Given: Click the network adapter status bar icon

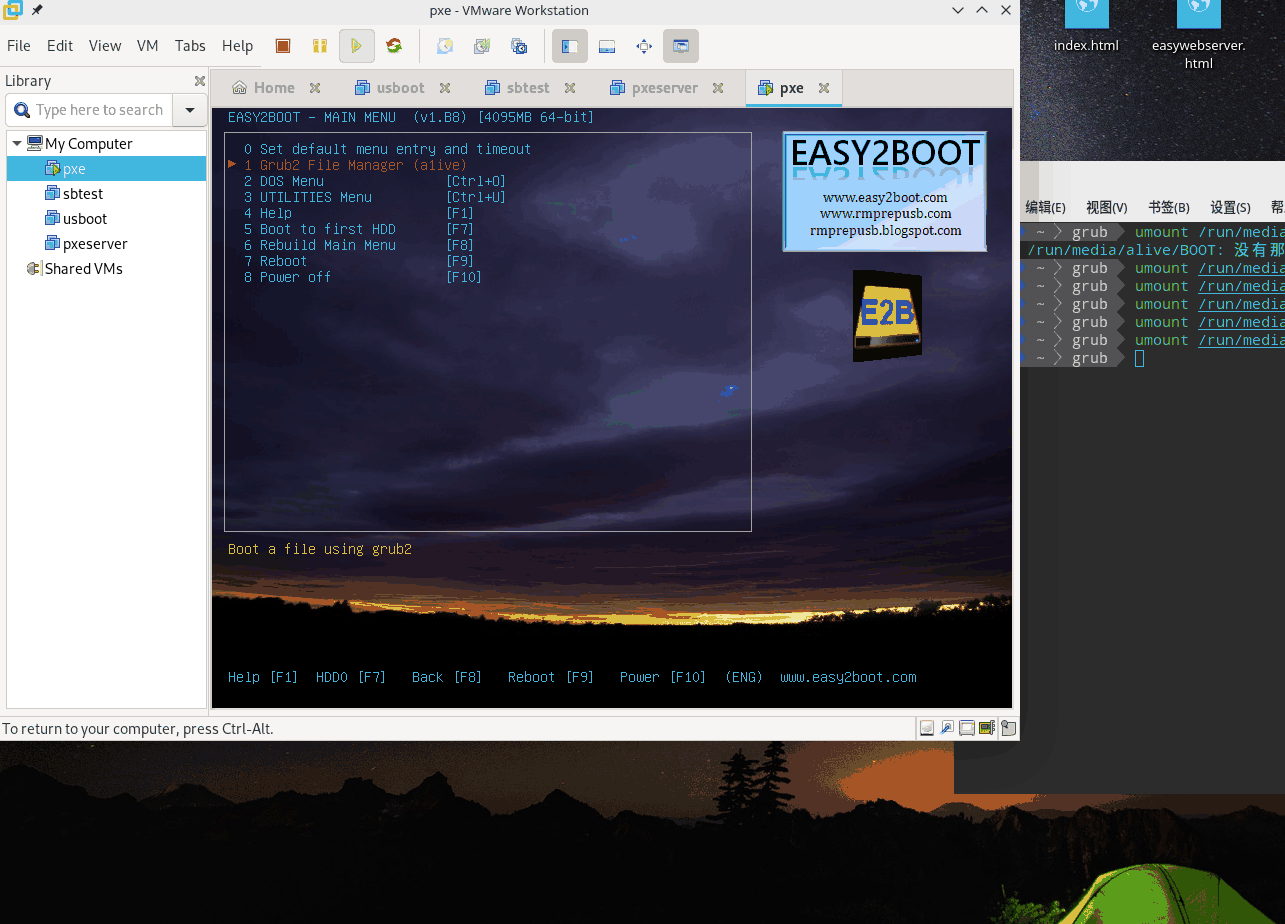Looking at the screenshot, I should click(987, 728).
